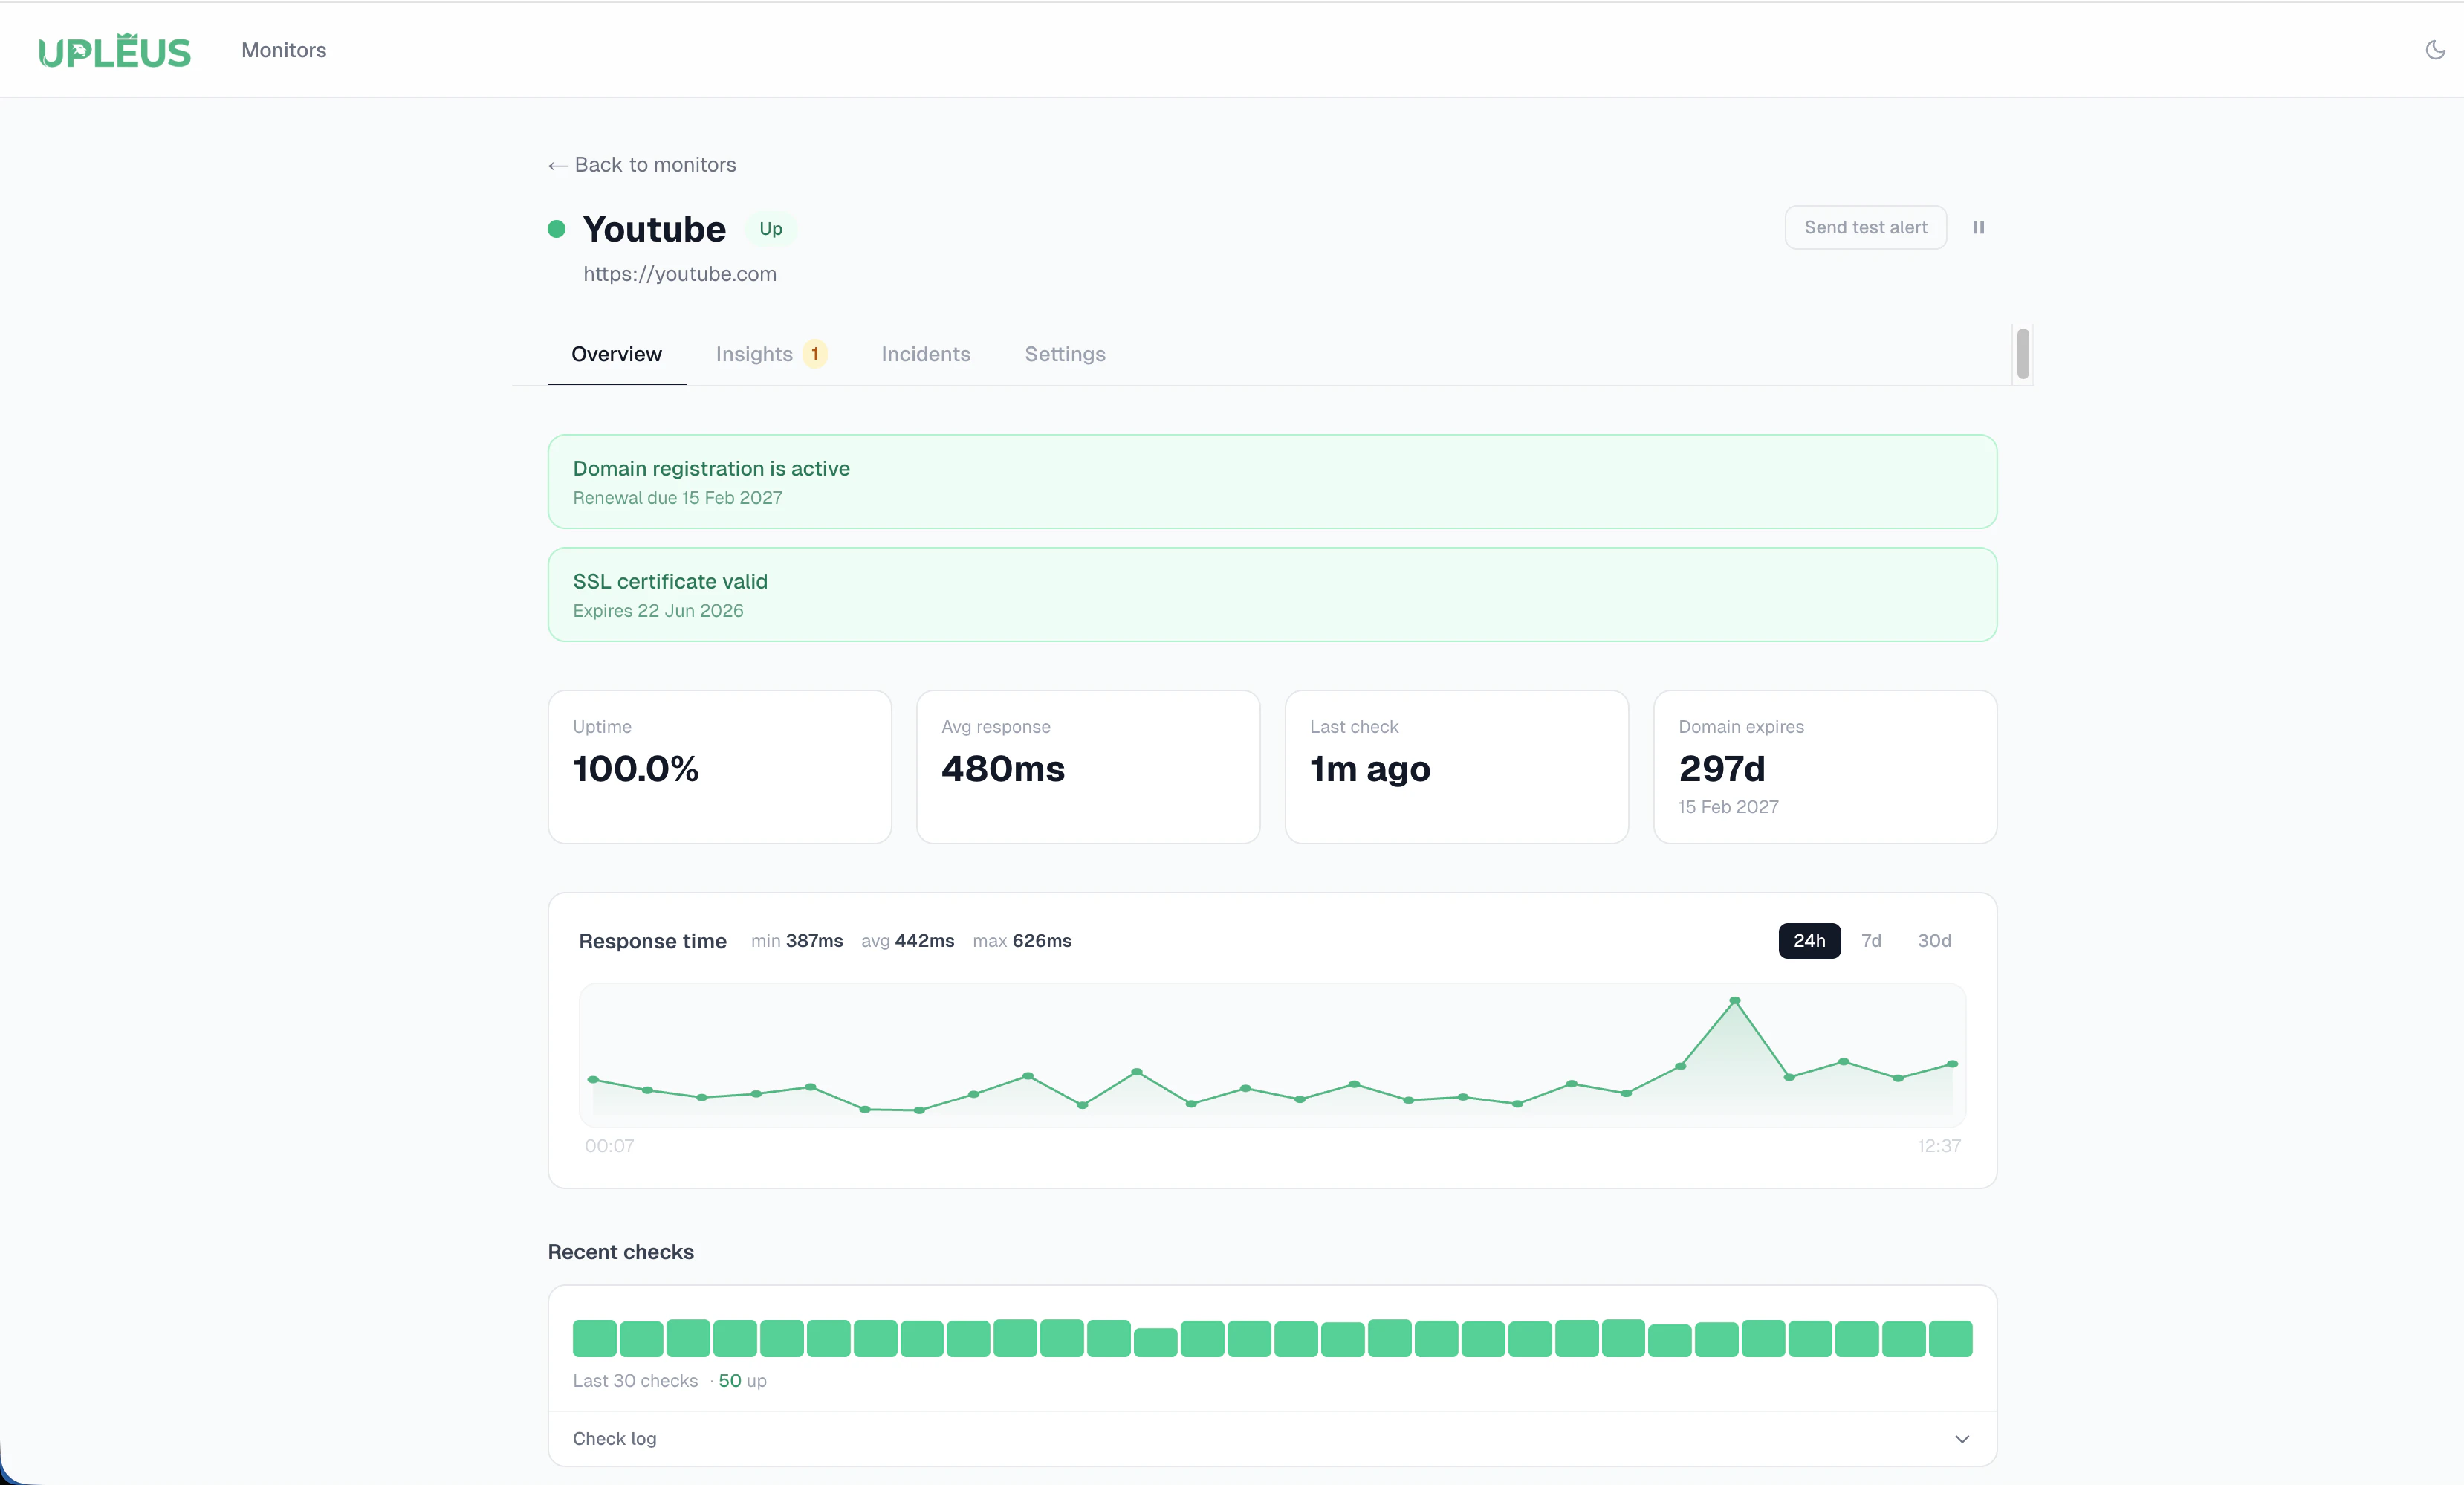Screen dimensions: 2464x1485
Task: Switch chart to 7d range
Action: [x=1871, y=941]
